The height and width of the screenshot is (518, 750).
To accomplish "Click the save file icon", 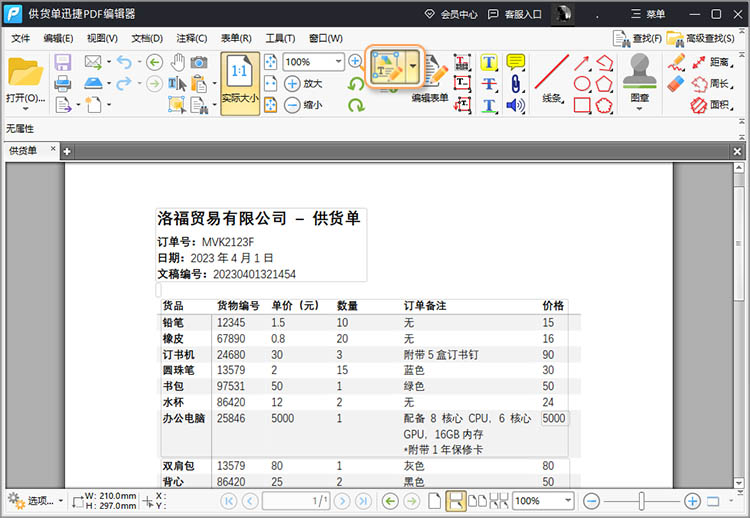I will coord(63,62).
